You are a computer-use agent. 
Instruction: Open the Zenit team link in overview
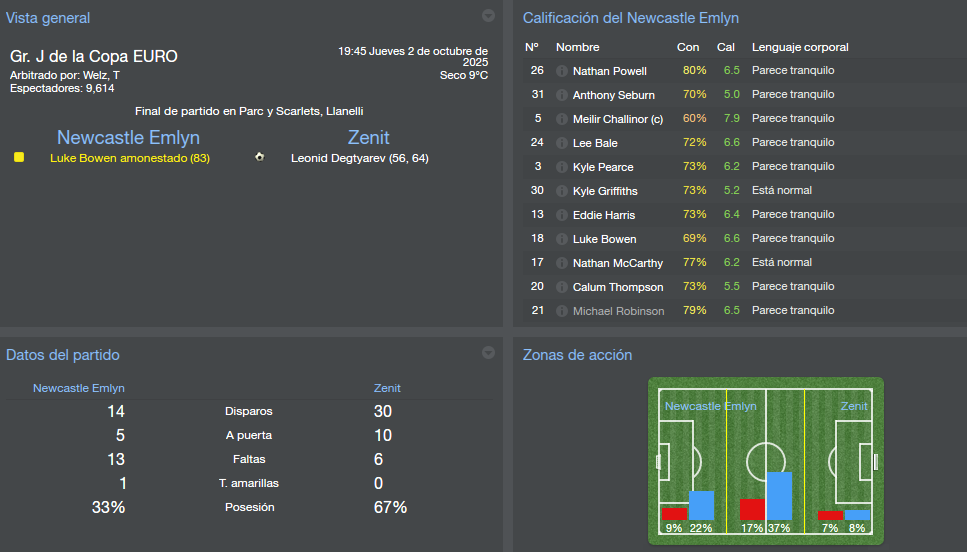coord(369,137)
